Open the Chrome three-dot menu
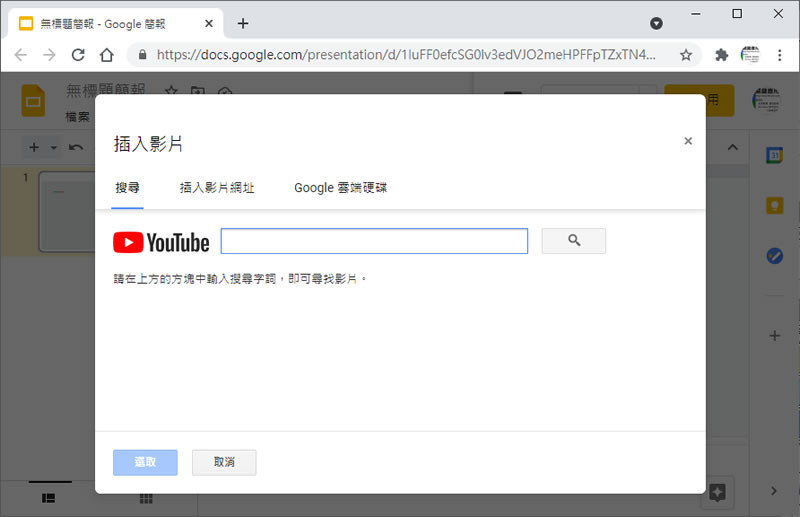The width and height of the screenshot is (800, 517). pyautogui.click(x=779, y=55)
